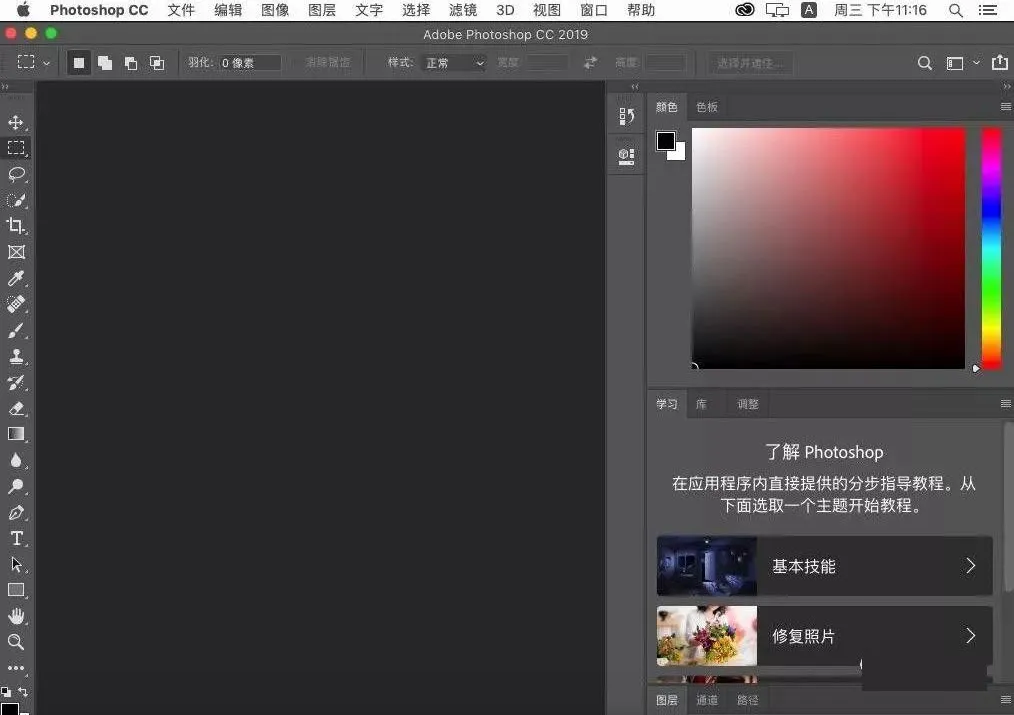The height and width of the screenshot is (715, 1014).
Task: Open the 修复照片 tutorial category
Action: (x=825, y=636)
